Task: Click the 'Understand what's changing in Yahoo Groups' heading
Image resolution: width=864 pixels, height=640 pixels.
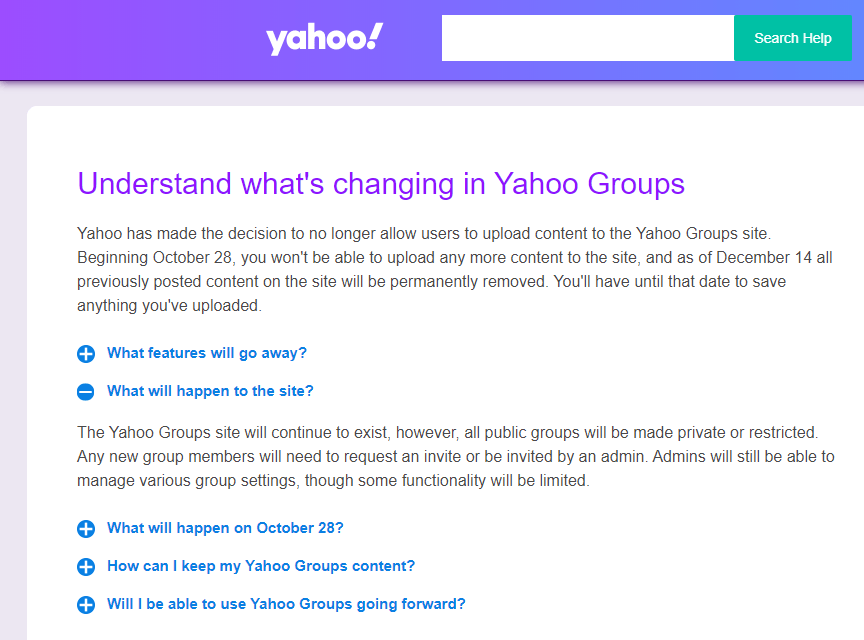Action: (381, 184)
